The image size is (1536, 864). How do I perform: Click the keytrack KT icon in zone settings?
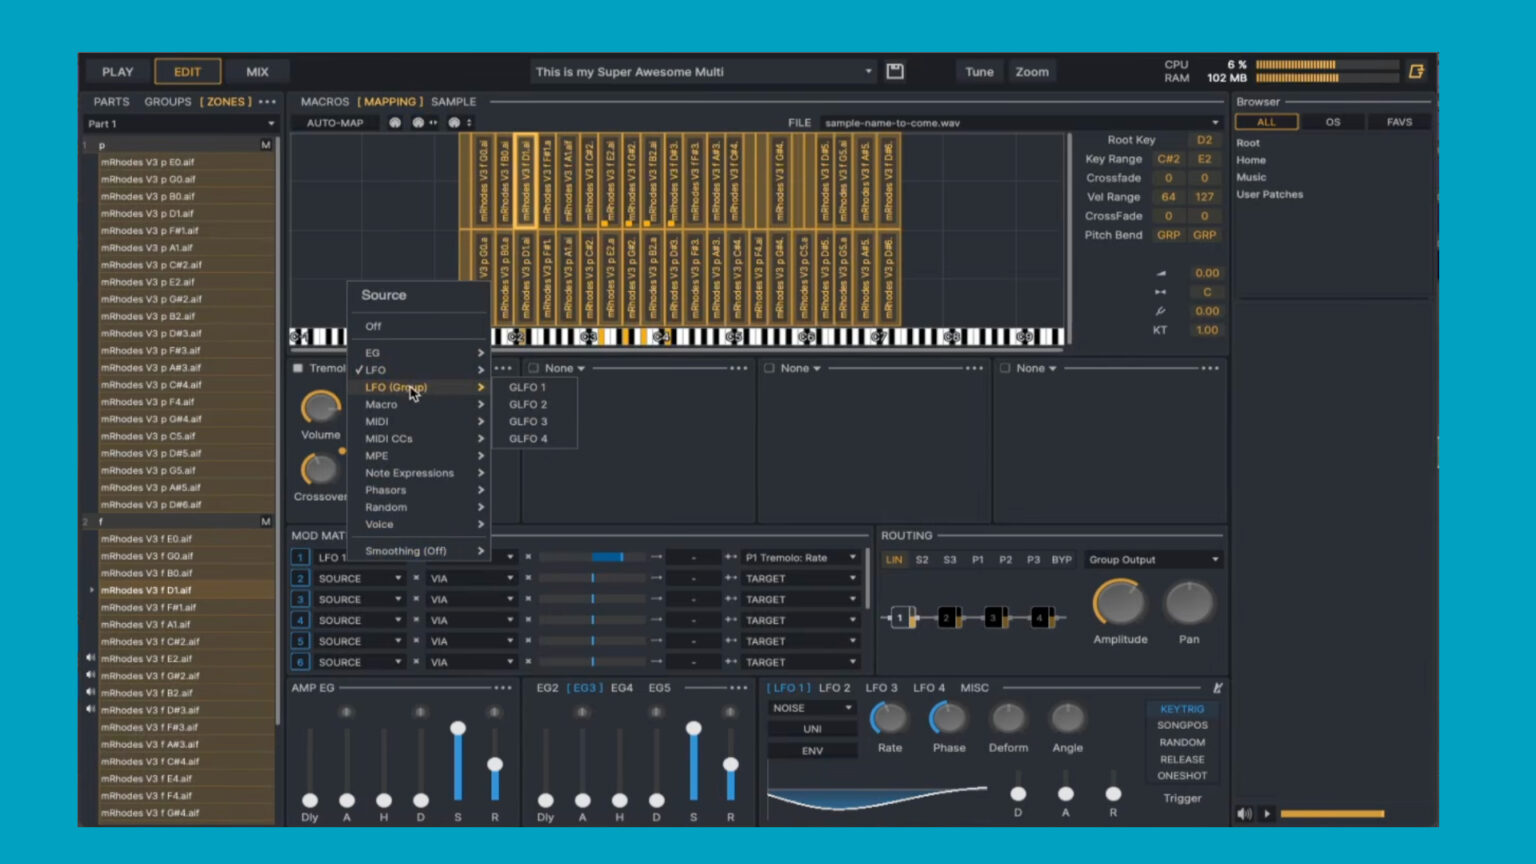pyautogui.click(x=1159, y=330)
